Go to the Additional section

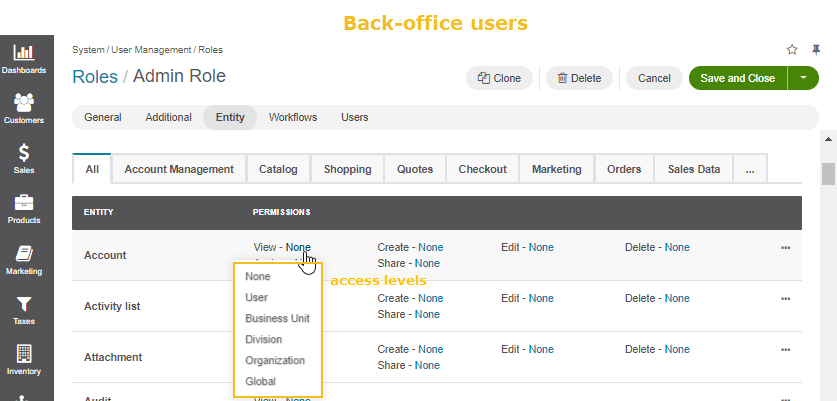pyautogui.click(x=169, y=117)
